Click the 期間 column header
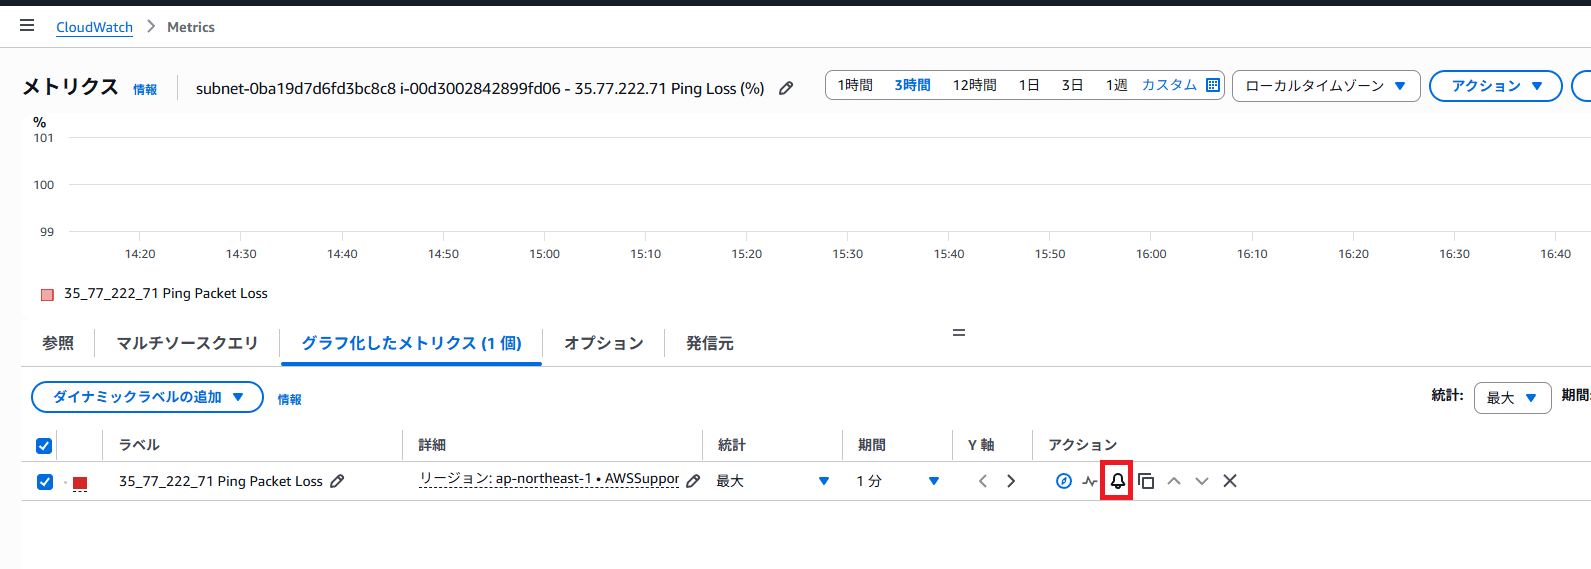This screenshot has height=569, width=1591. [x=872, y=445]
